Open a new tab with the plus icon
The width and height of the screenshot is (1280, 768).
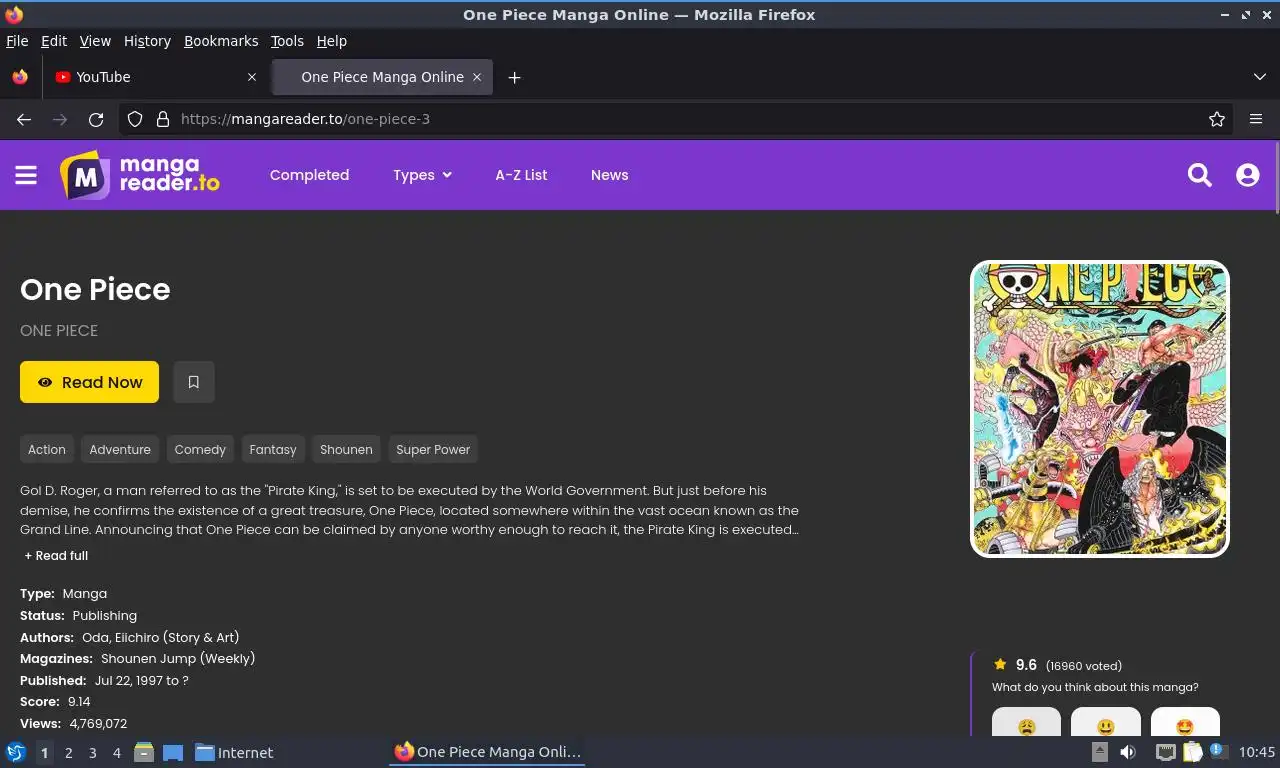tap(514, 77)
